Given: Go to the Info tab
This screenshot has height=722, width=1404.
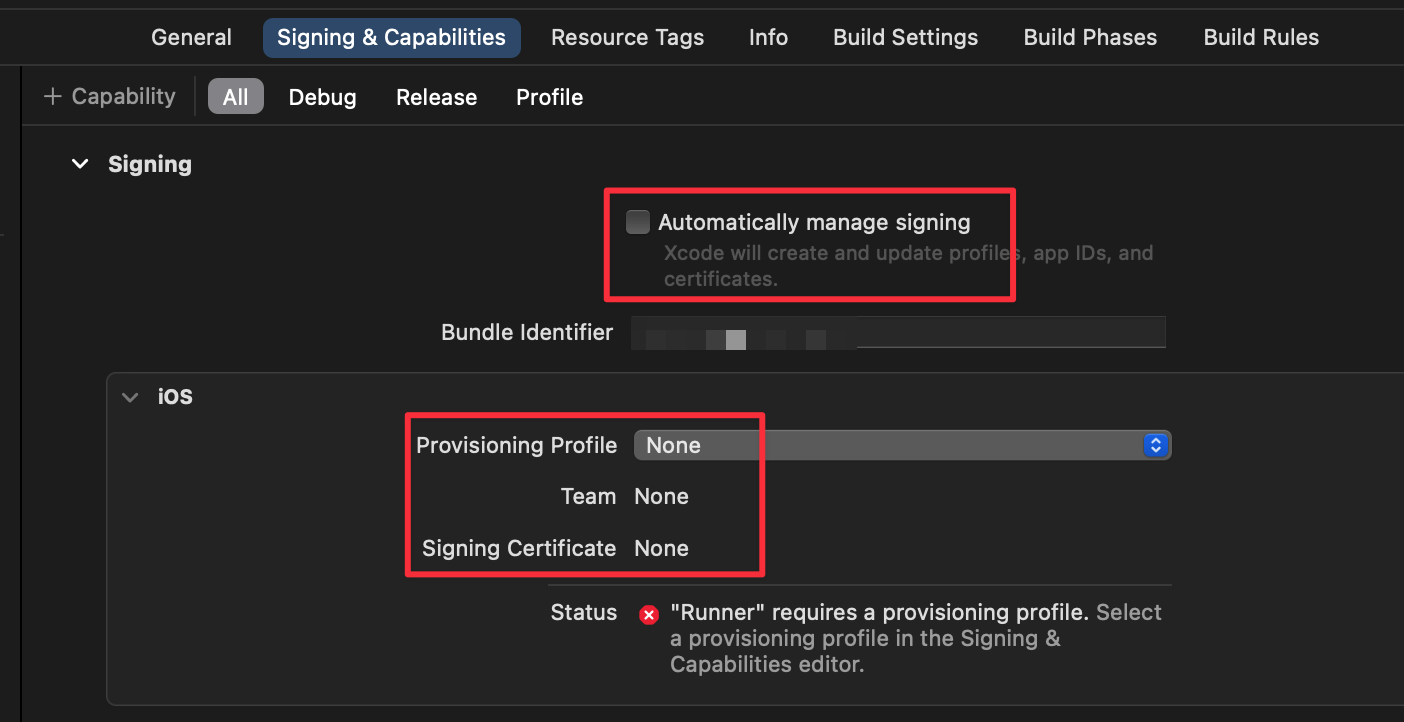Looking at the screenshot, I should click(768, 38).
